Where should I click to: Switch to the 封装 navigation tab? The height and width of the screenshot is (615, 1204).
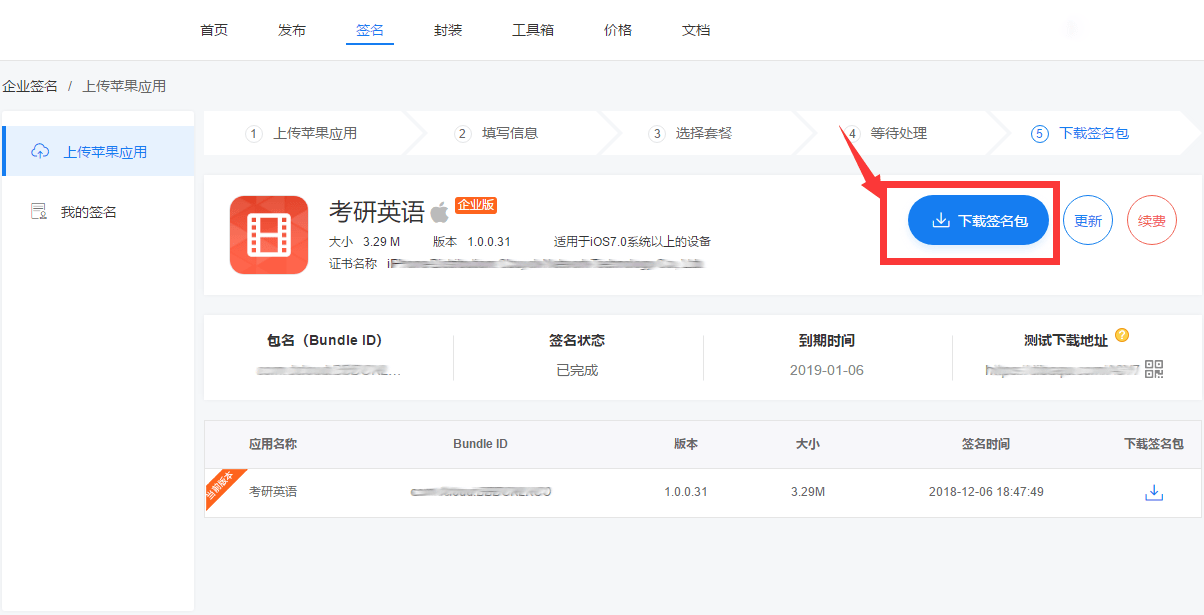(x=448, y=30)
